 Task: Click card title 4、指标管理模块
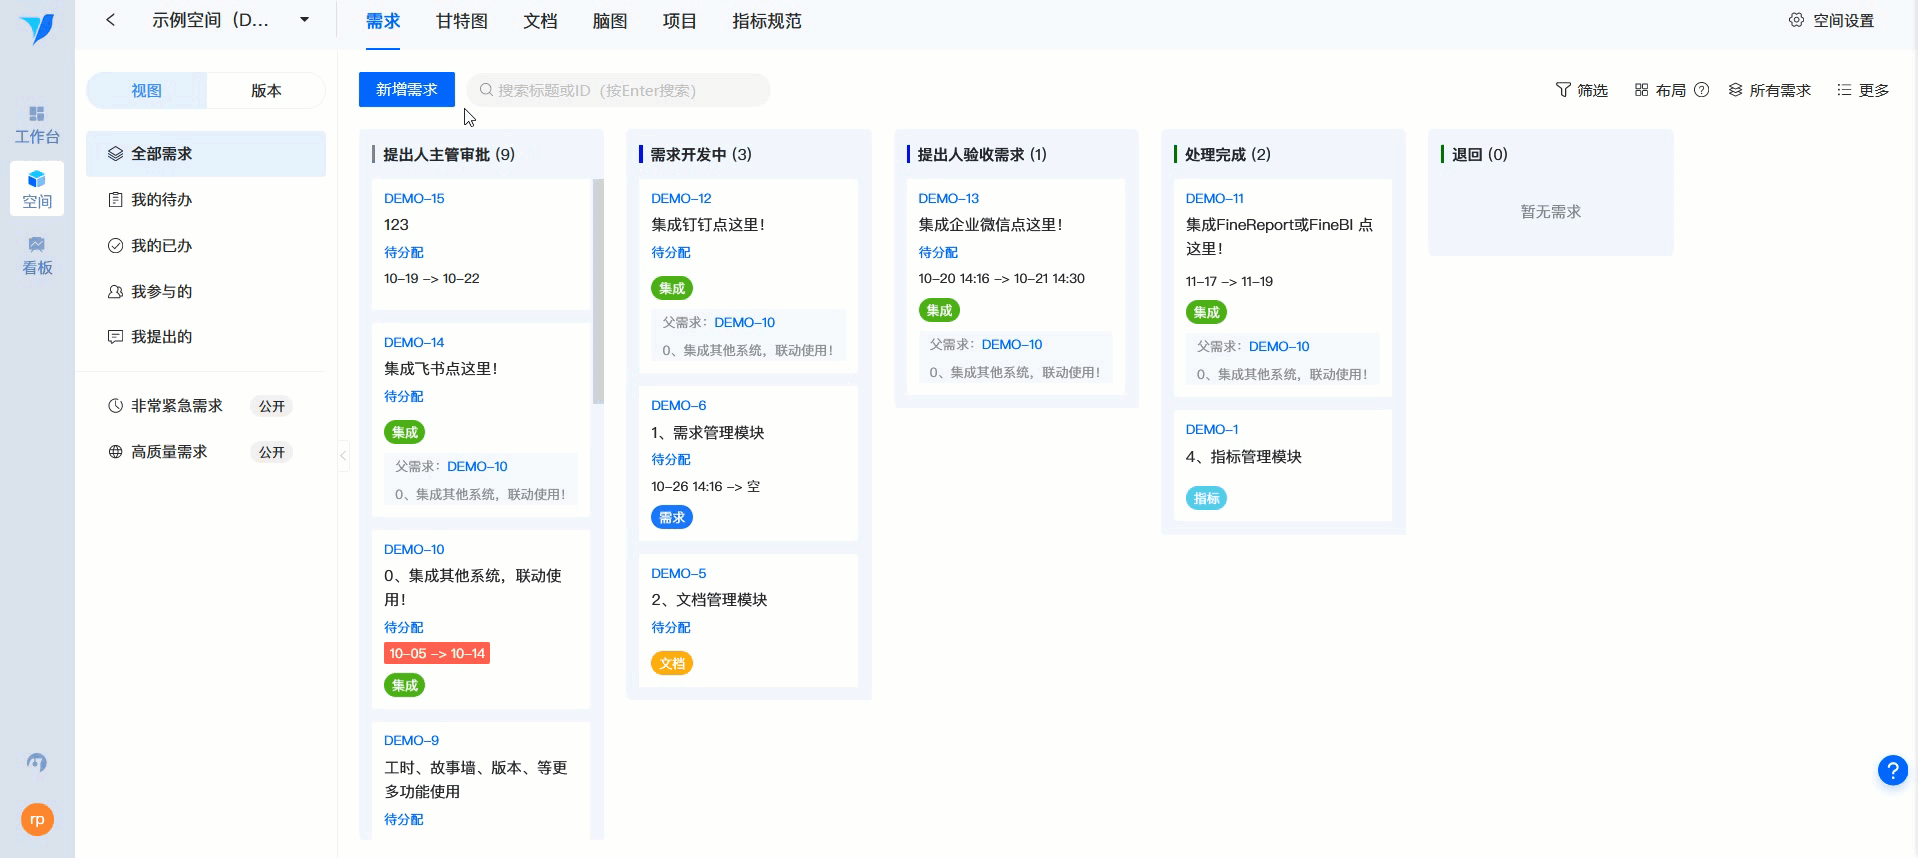(x=1243, y=457)
